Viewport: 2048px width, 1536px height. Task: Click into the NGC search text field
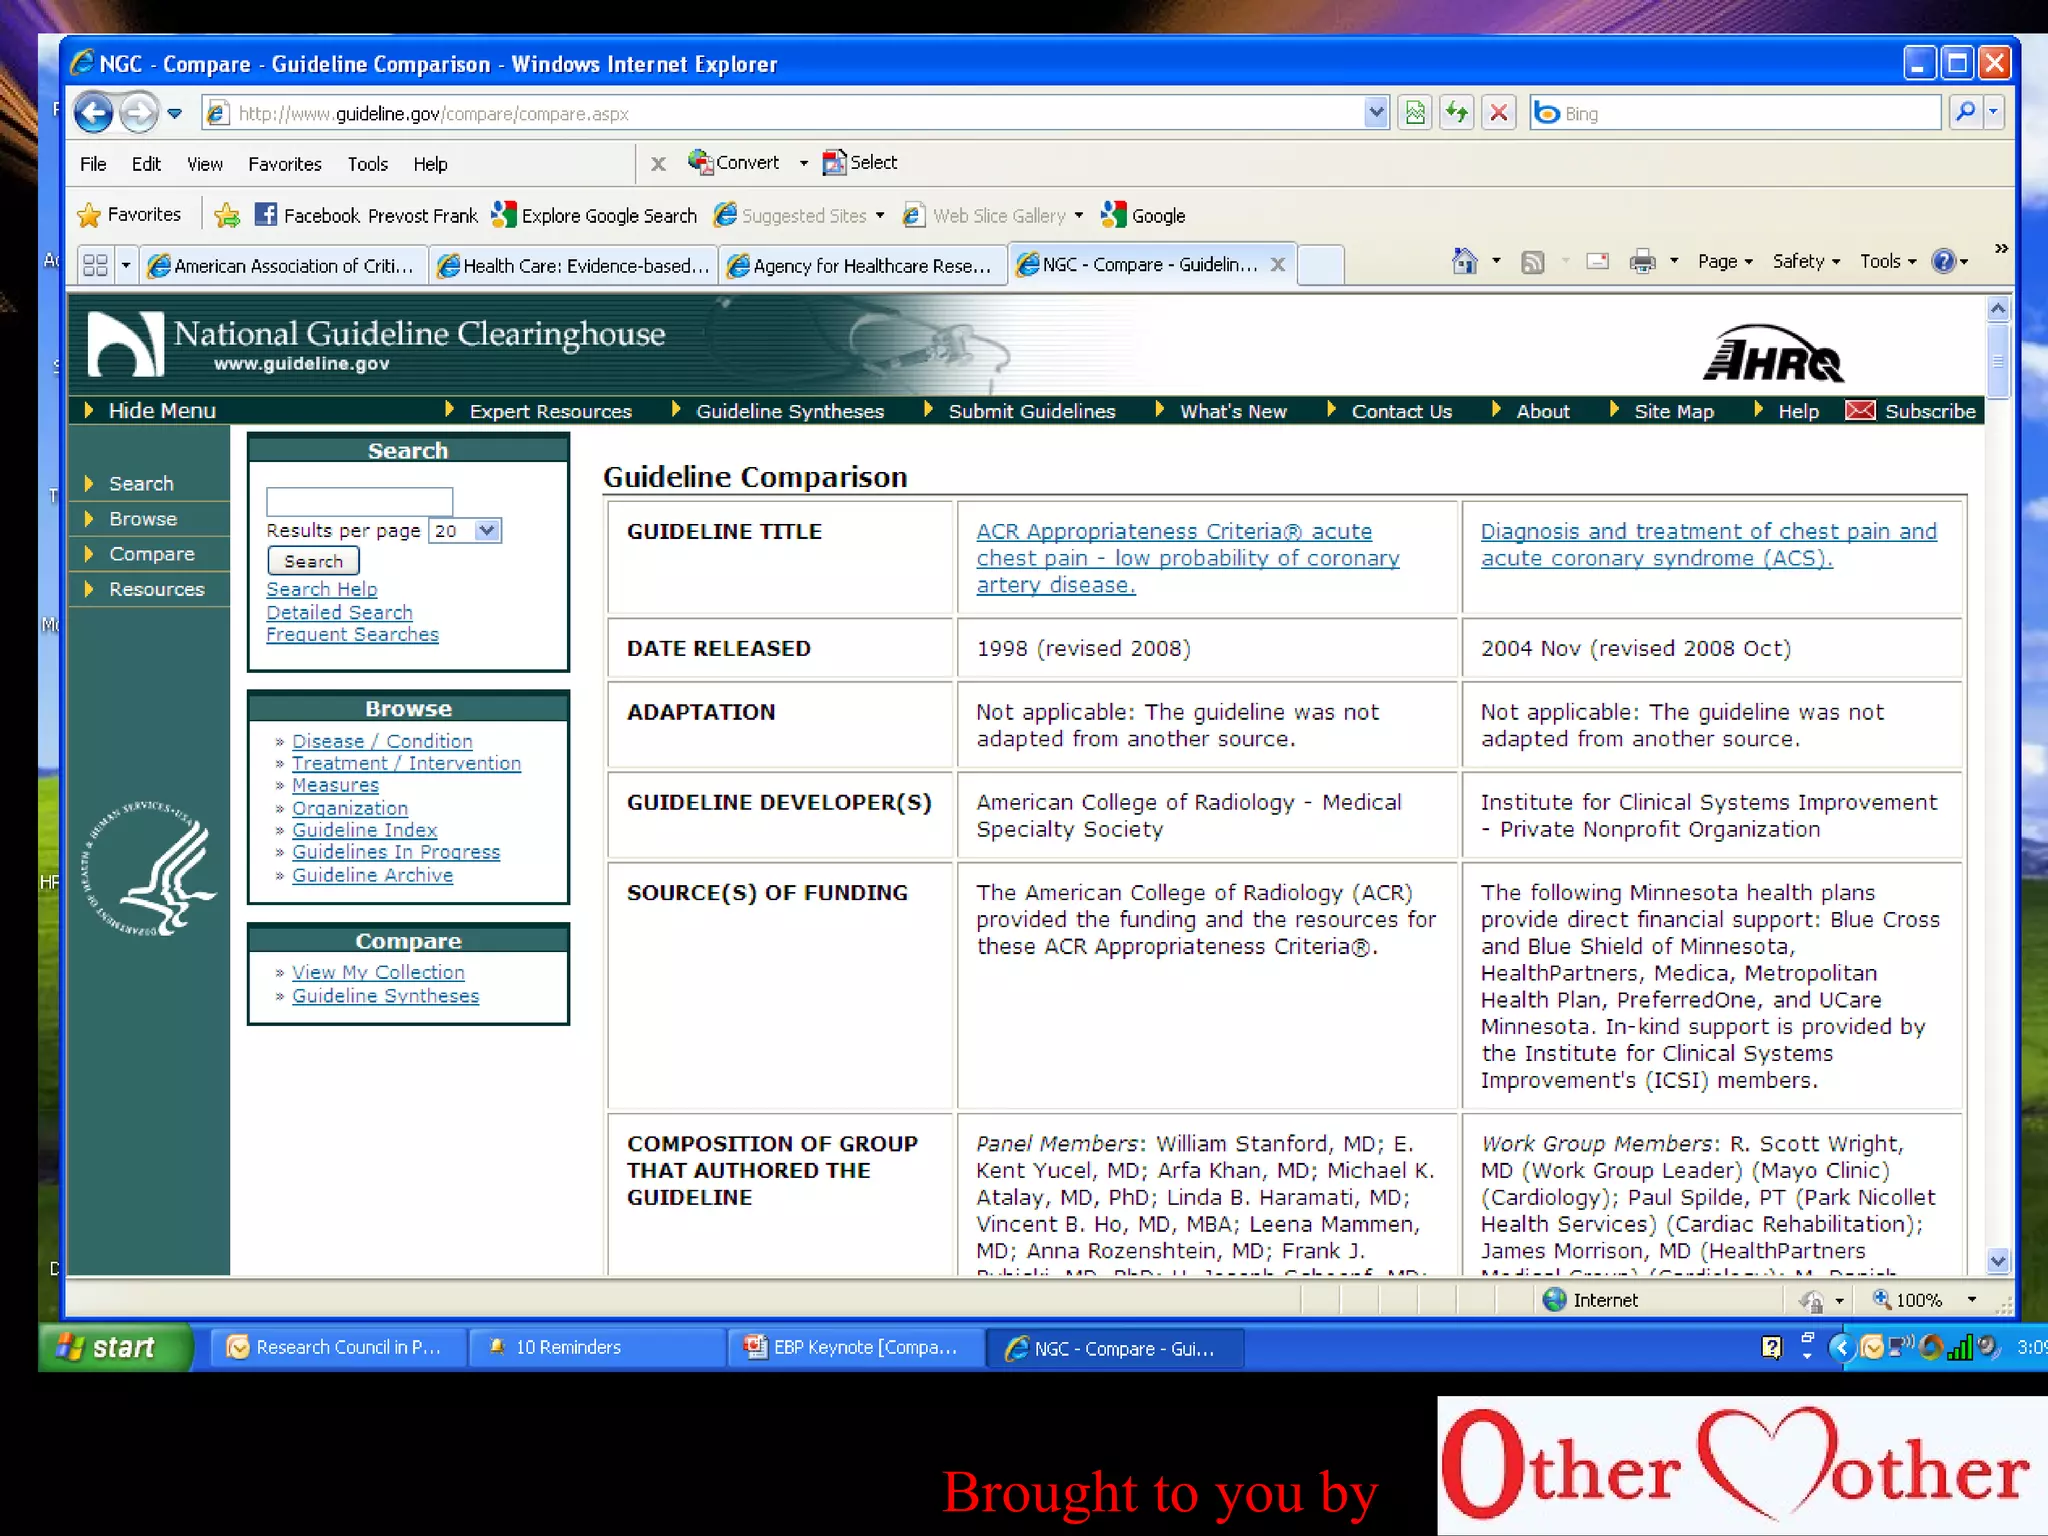pos(359,501)
